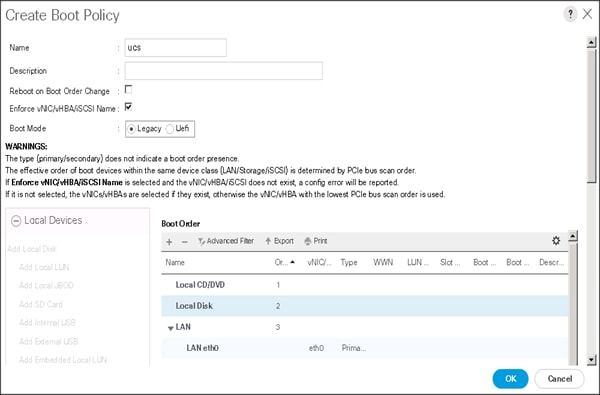The width and height of the screenshot is (600, 395).
Task: Click the Name input field
Action: [176, 48]
